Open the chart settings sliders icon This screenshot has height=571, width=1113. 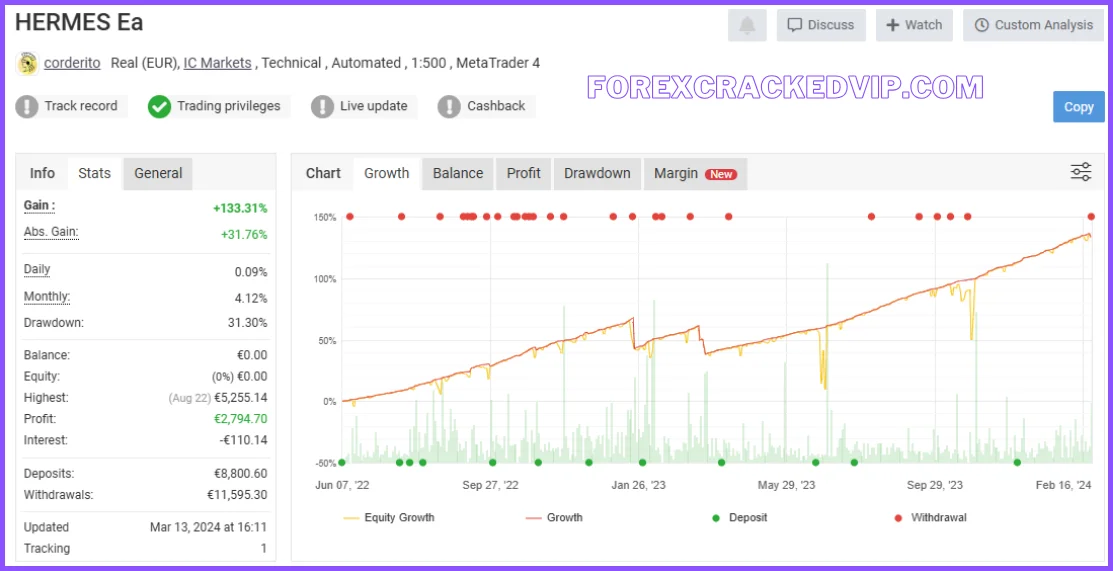pos(1081,172)
